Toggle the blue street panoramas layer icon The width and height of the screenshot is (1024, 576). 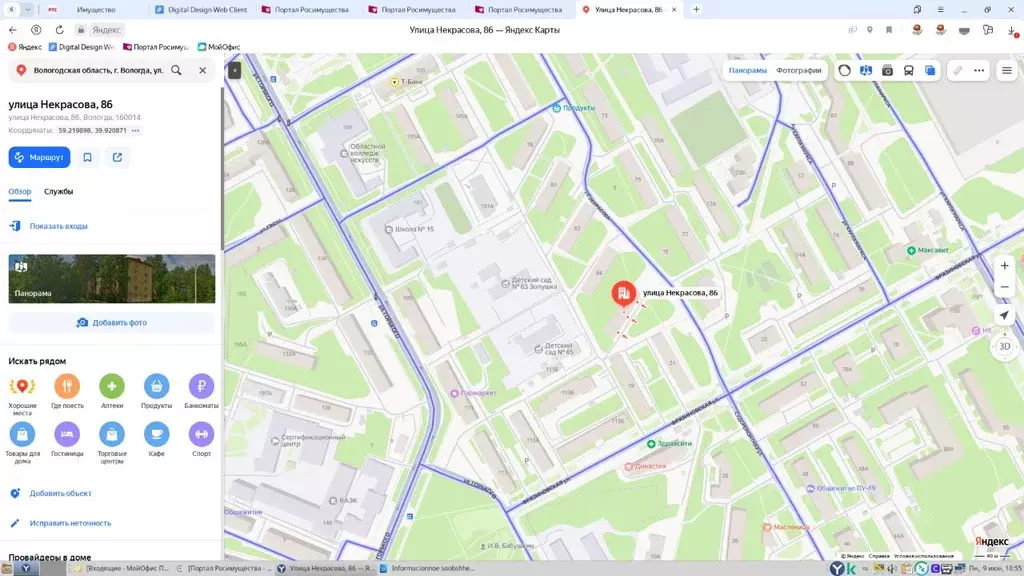coord(866,71)
